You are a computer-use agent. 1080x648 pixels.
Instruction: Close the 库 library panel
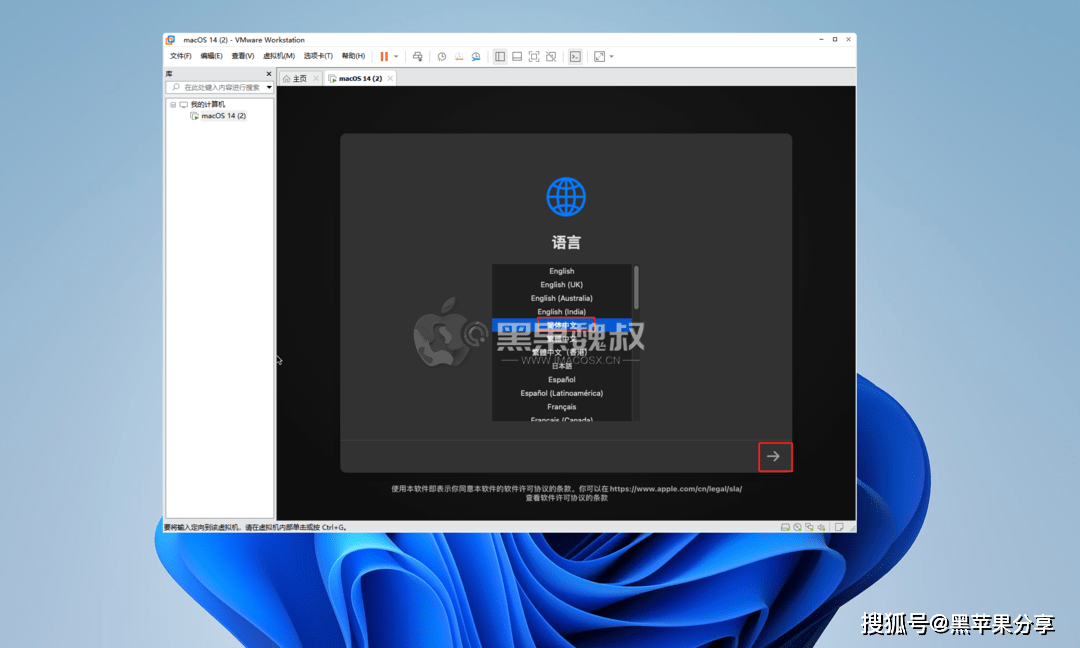coord(269,74)
